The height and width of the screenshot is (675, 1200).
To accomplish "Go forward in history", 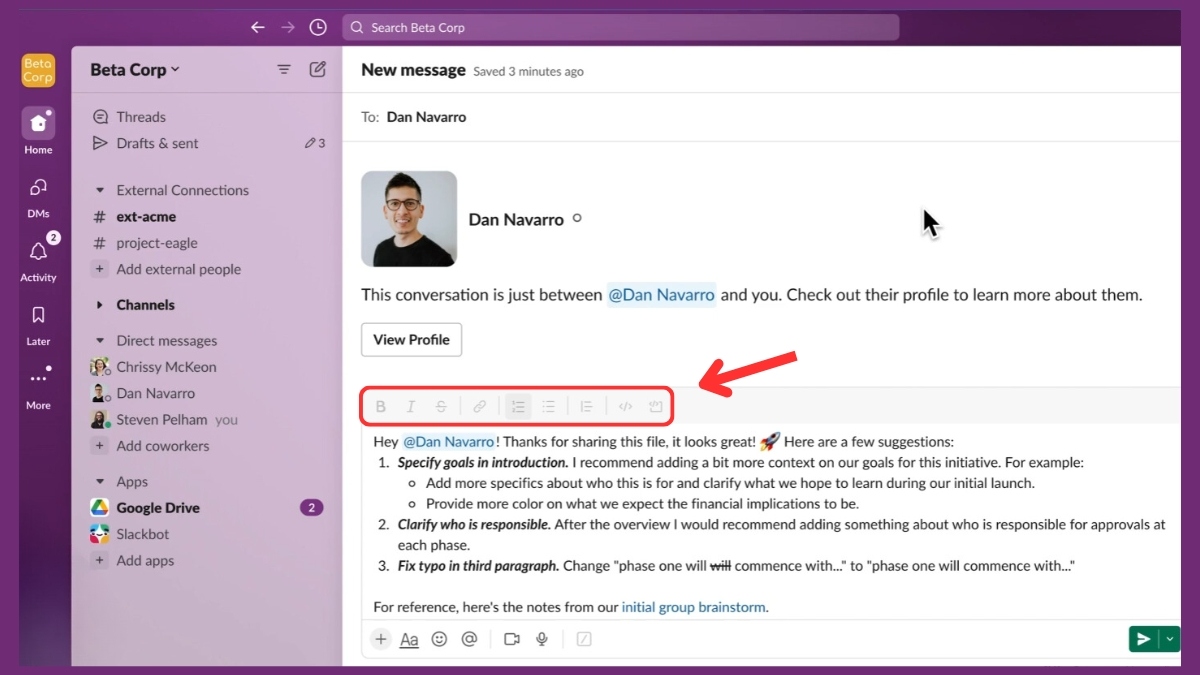I will 288,27.
